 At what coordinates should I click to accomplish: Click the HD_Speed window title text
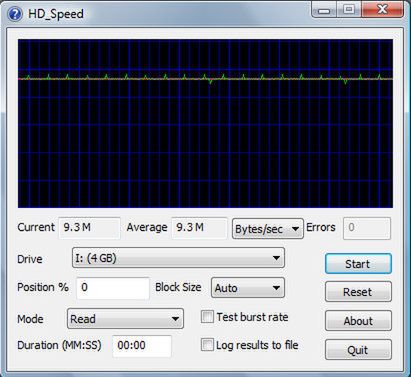[56, 14]
